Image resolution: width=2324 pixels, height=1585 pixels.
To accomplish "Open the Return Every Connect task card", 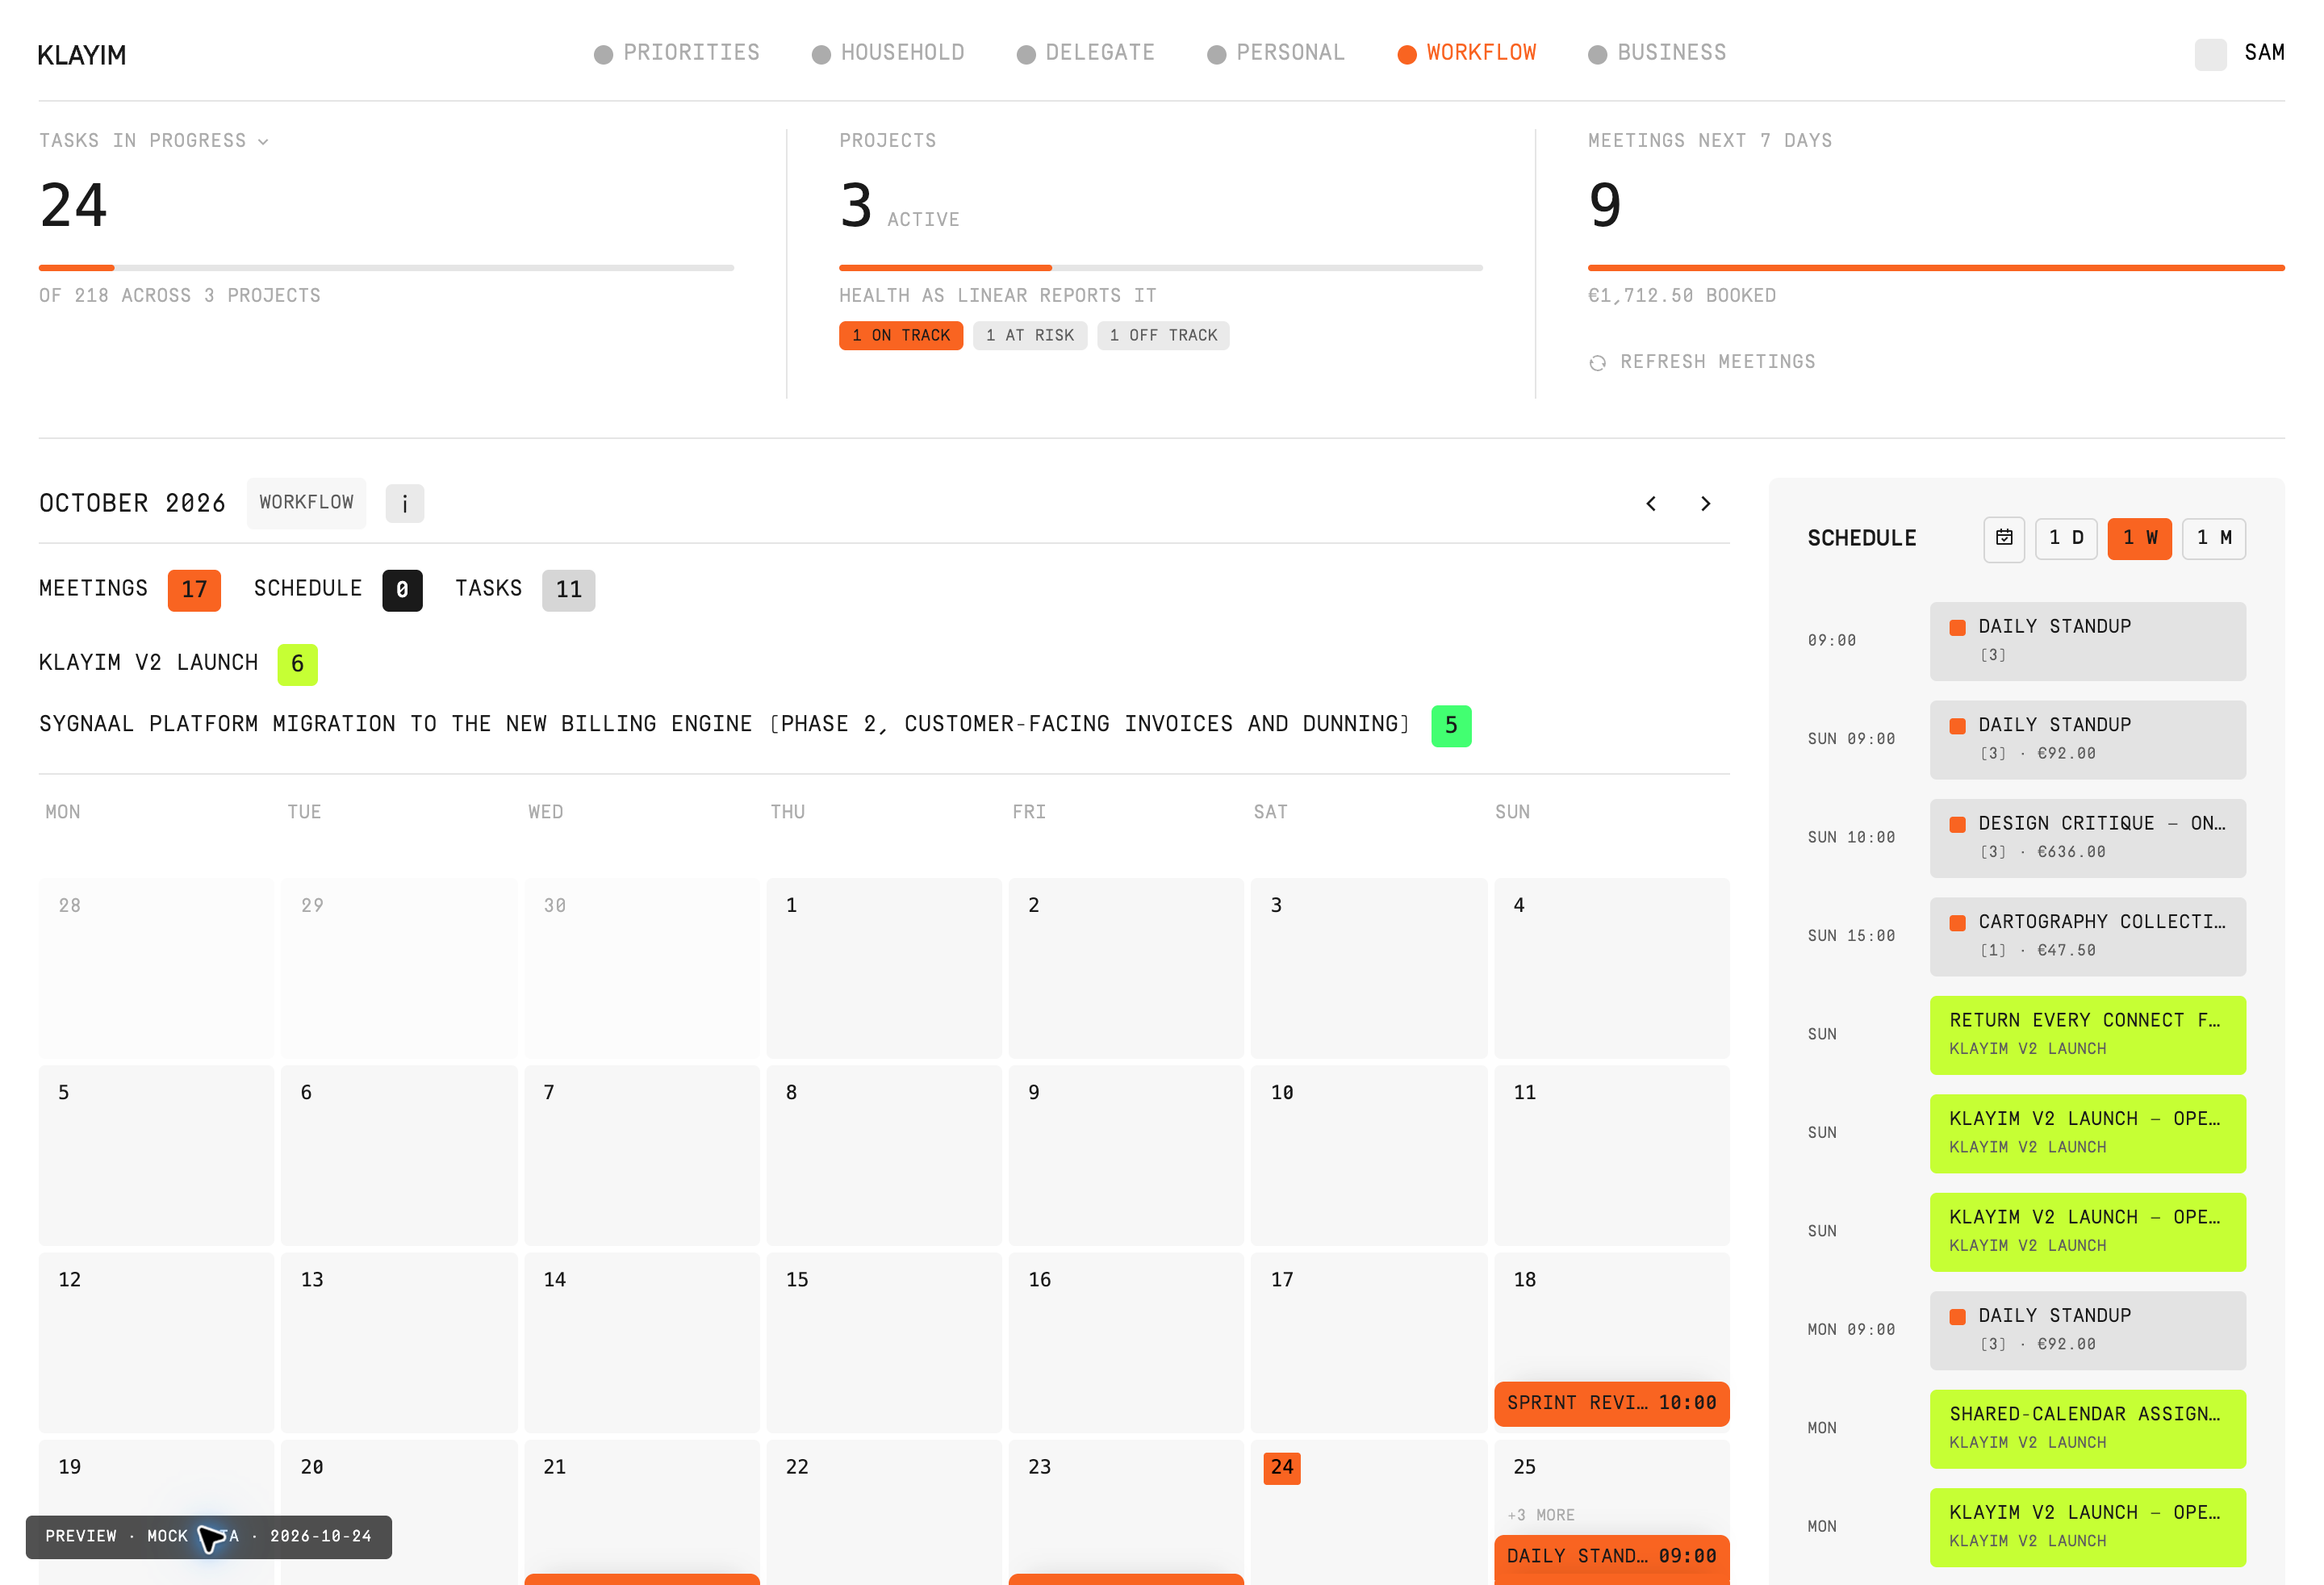I will pos(2087,1035).
